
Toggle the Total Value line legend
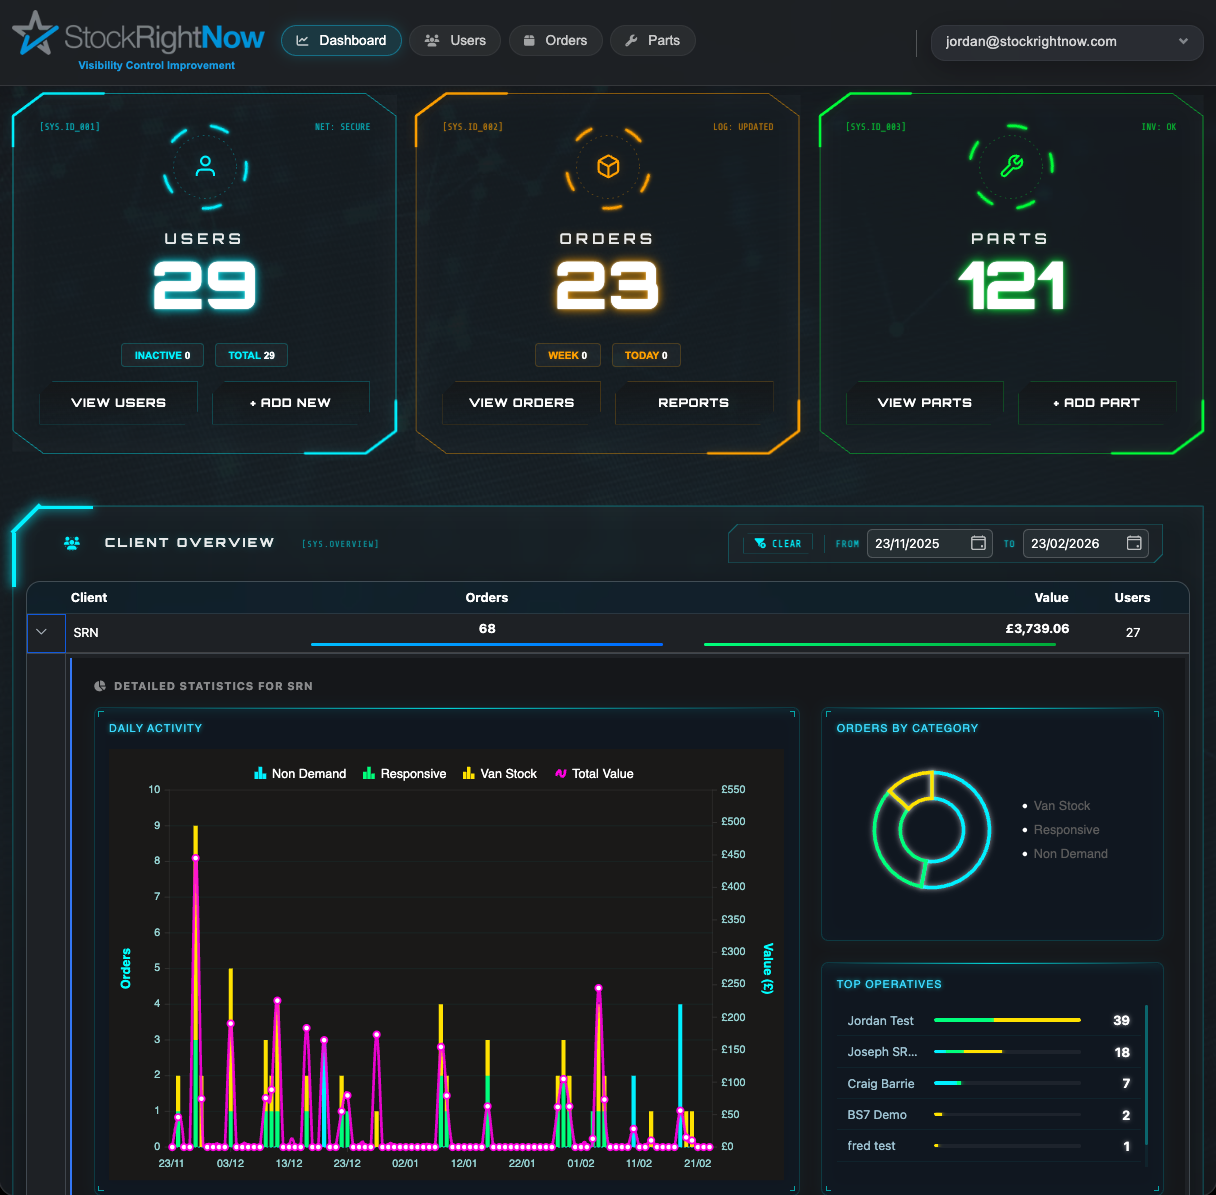(x=594, y=773)
